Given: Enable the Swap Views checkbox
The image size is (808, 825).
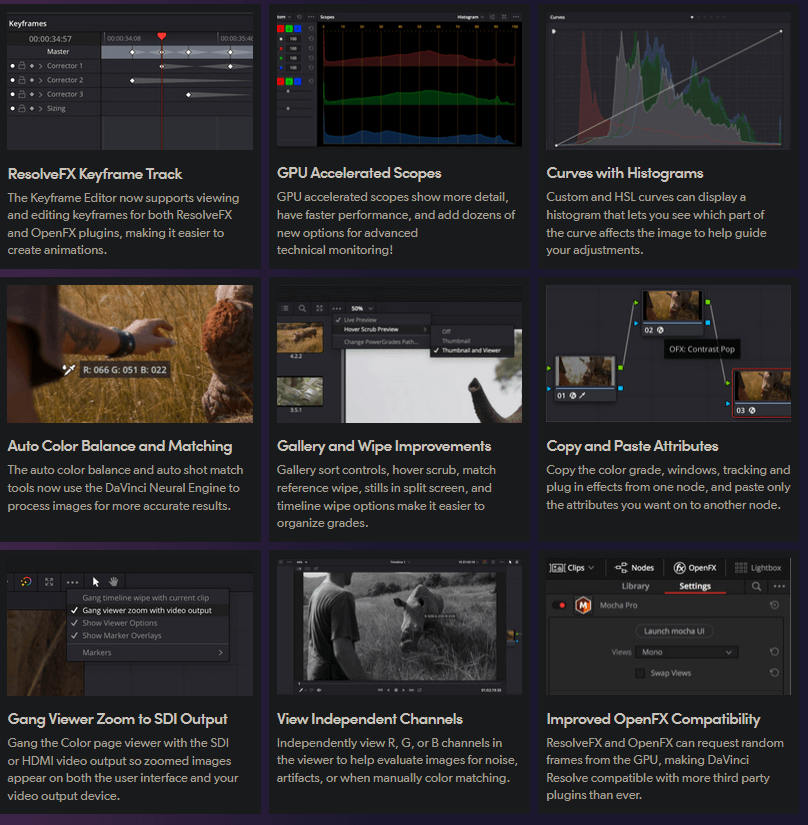Looking at the screenshot, I should [640, 673].
